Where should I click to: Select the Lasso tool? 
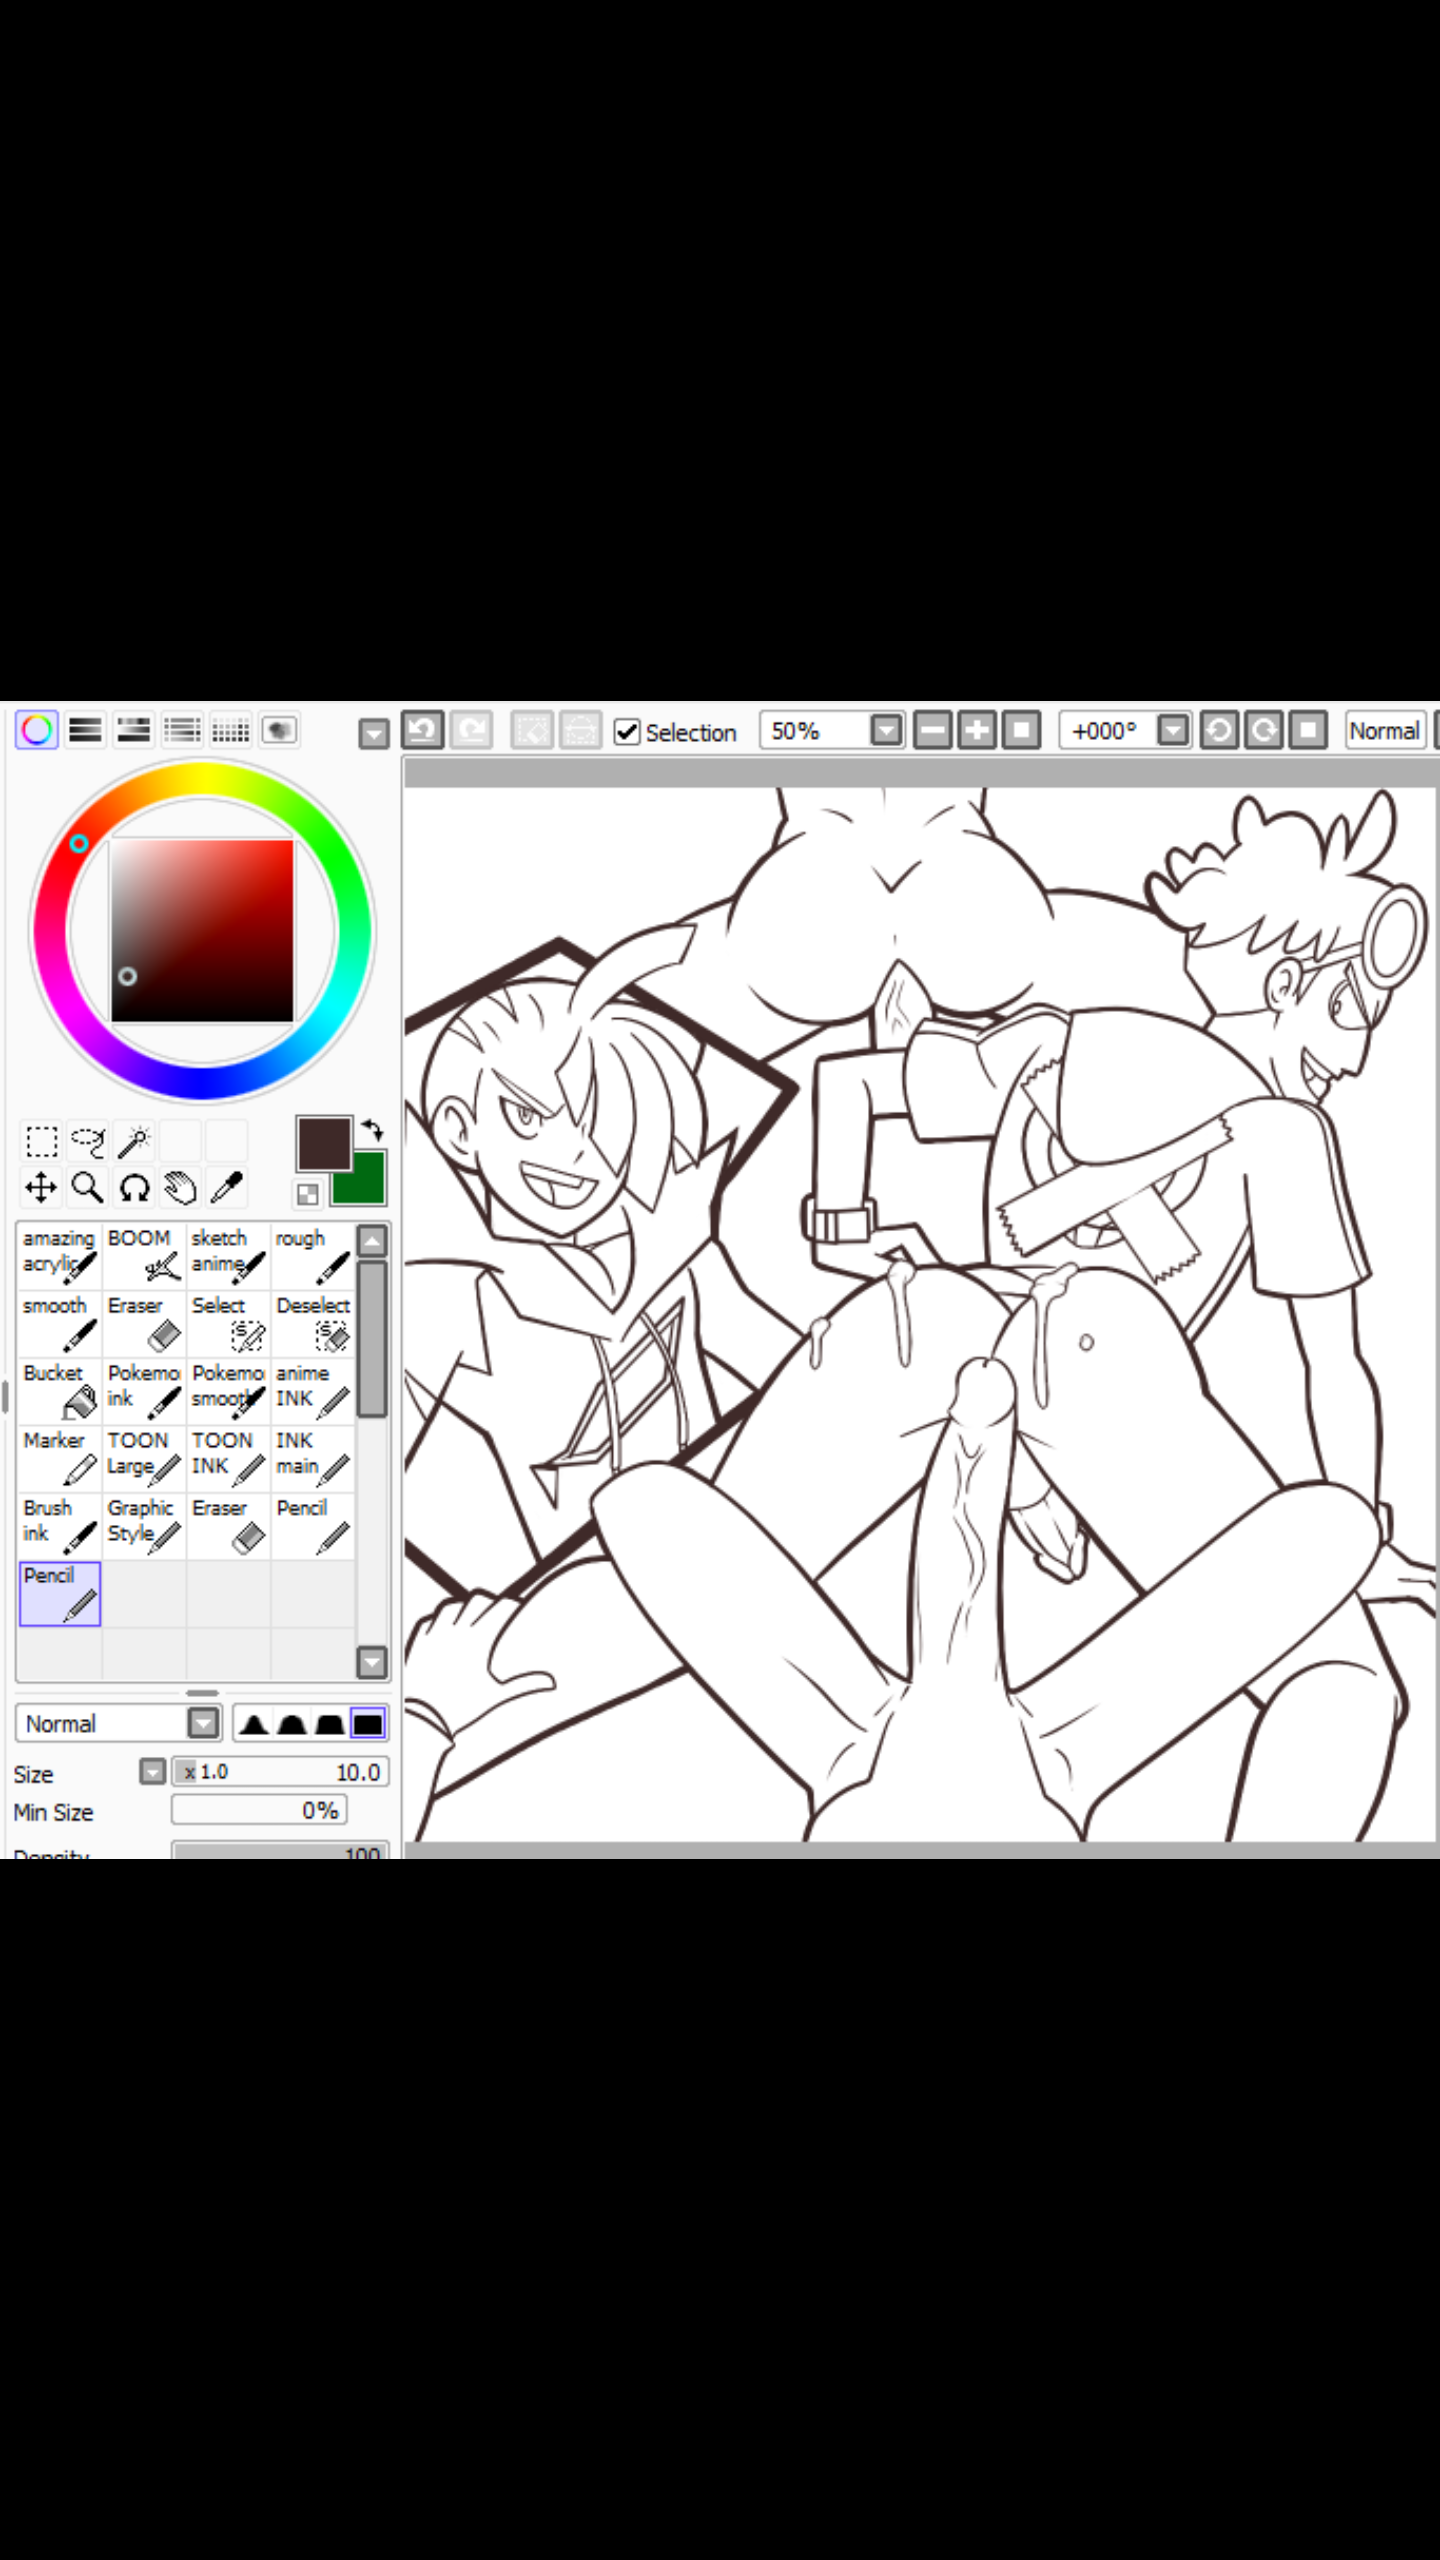(x=88, y=1140)
